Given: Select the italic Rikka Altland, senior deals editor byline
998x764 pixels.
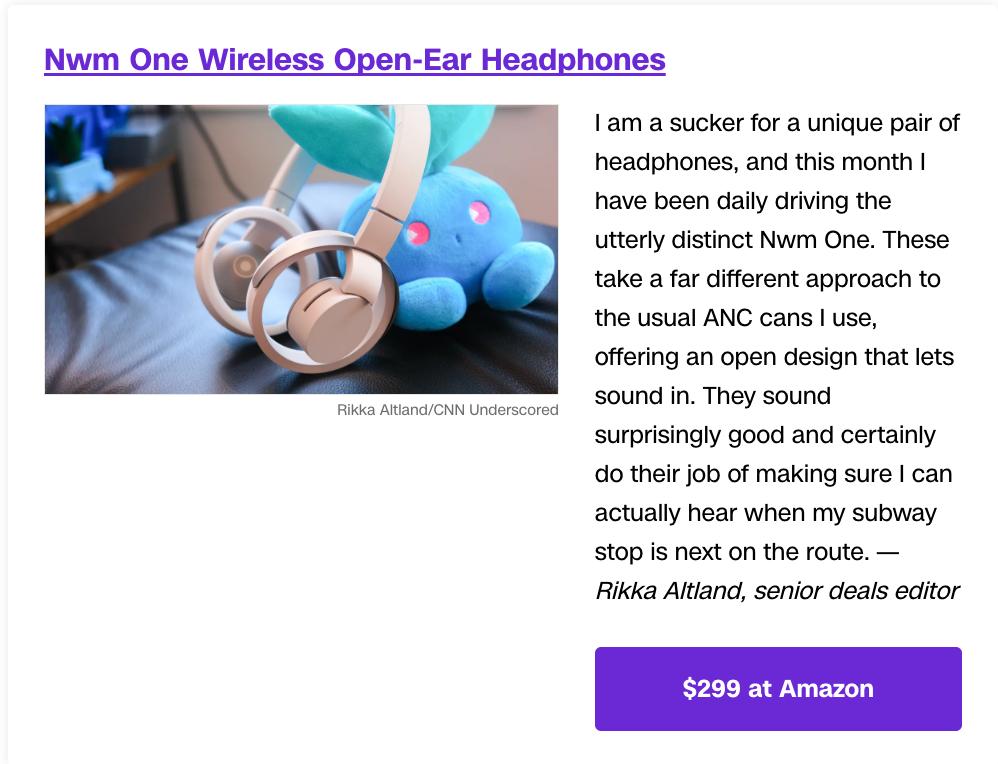Looking at the screenshot, I should (777, 591).
